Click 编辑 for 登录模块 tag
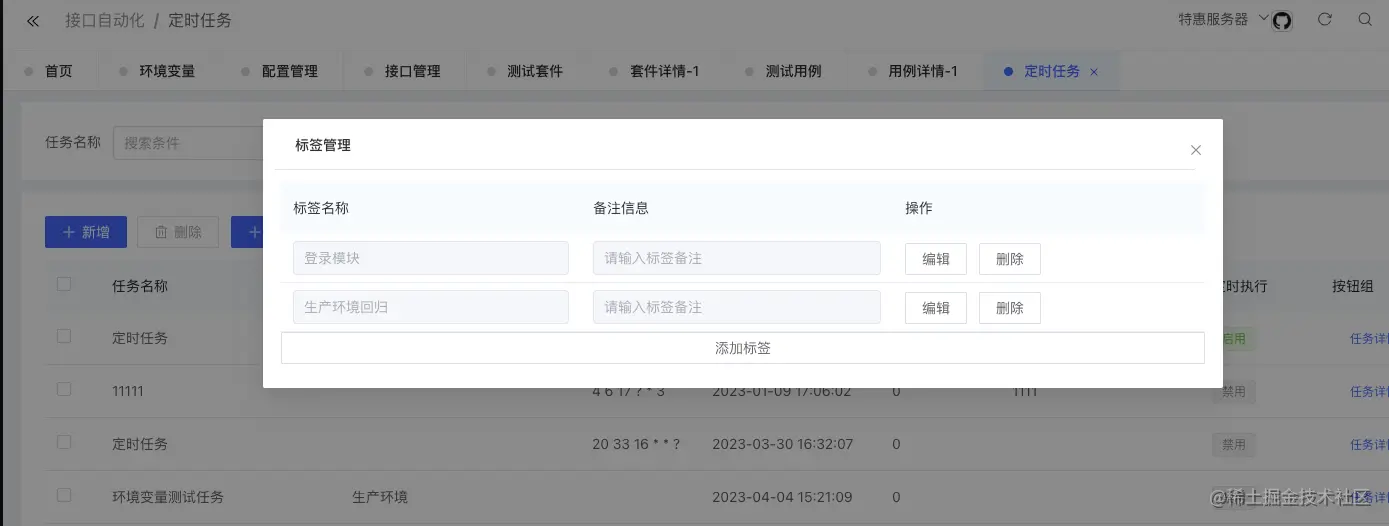 point(936,259)
